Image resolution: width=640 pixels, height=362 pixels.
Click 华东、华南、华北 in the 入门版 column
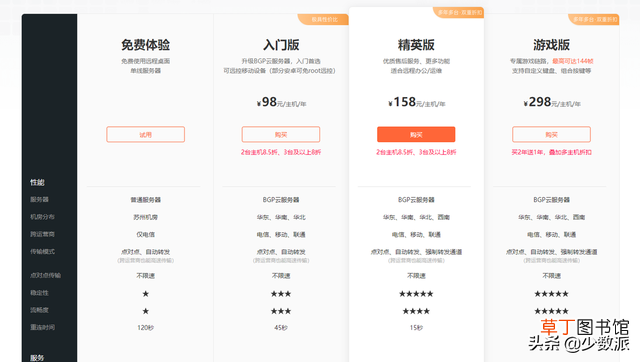click(x=281, y=217)
